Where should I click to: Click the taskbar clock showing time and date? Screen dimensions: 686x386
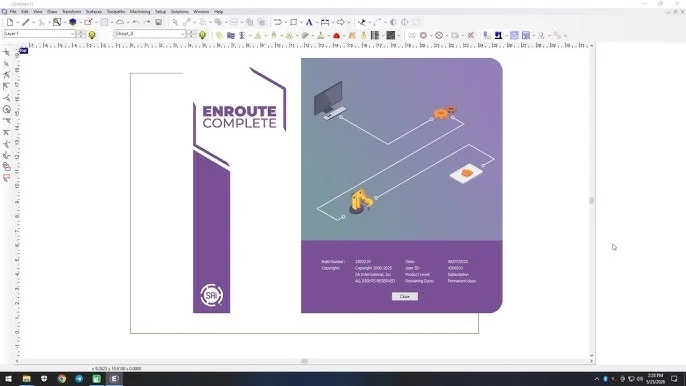pyautogui.click(x=655, y=379)
